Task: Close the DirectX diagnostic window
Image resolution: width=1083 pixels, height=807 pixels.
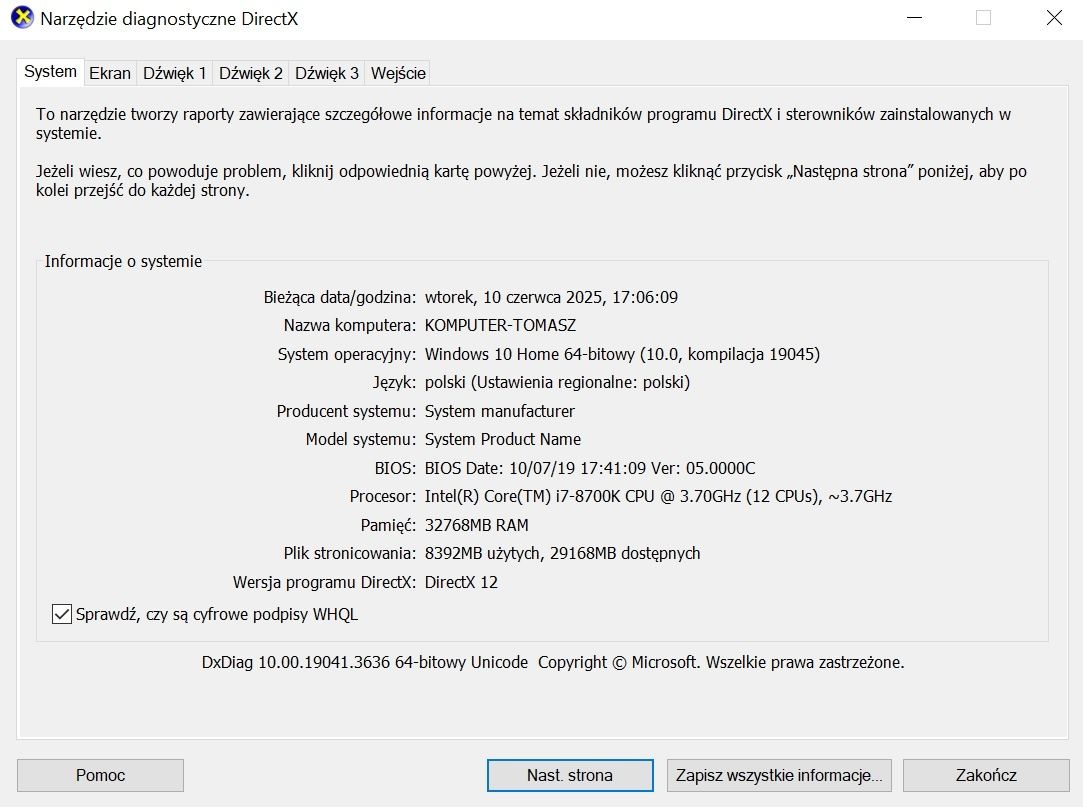Action: click(x=1054, y=18)
